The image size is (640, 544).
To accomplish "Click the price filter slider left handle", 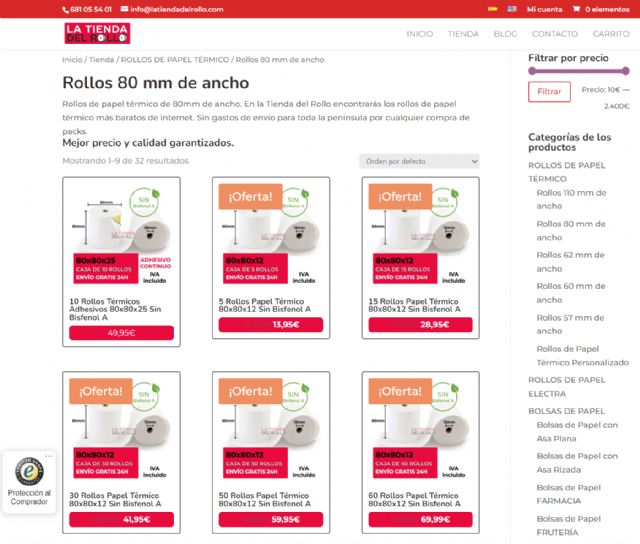I will point(532,71).
